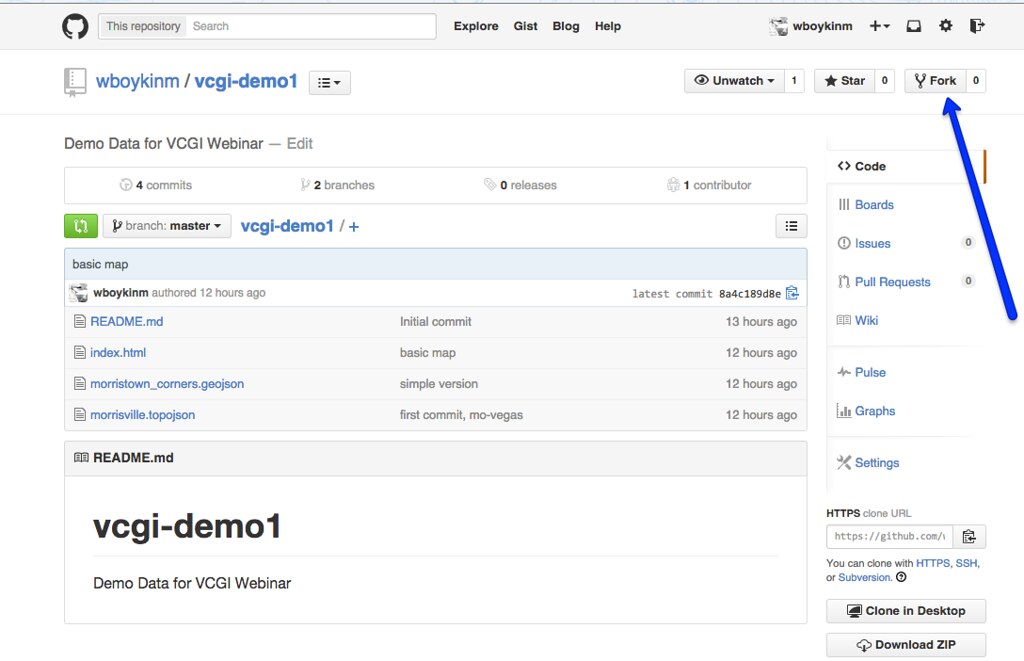Switch clone URL to SSH
Image resolution: width=1024 pixels, height=661 pixels.
coord(966,563)
